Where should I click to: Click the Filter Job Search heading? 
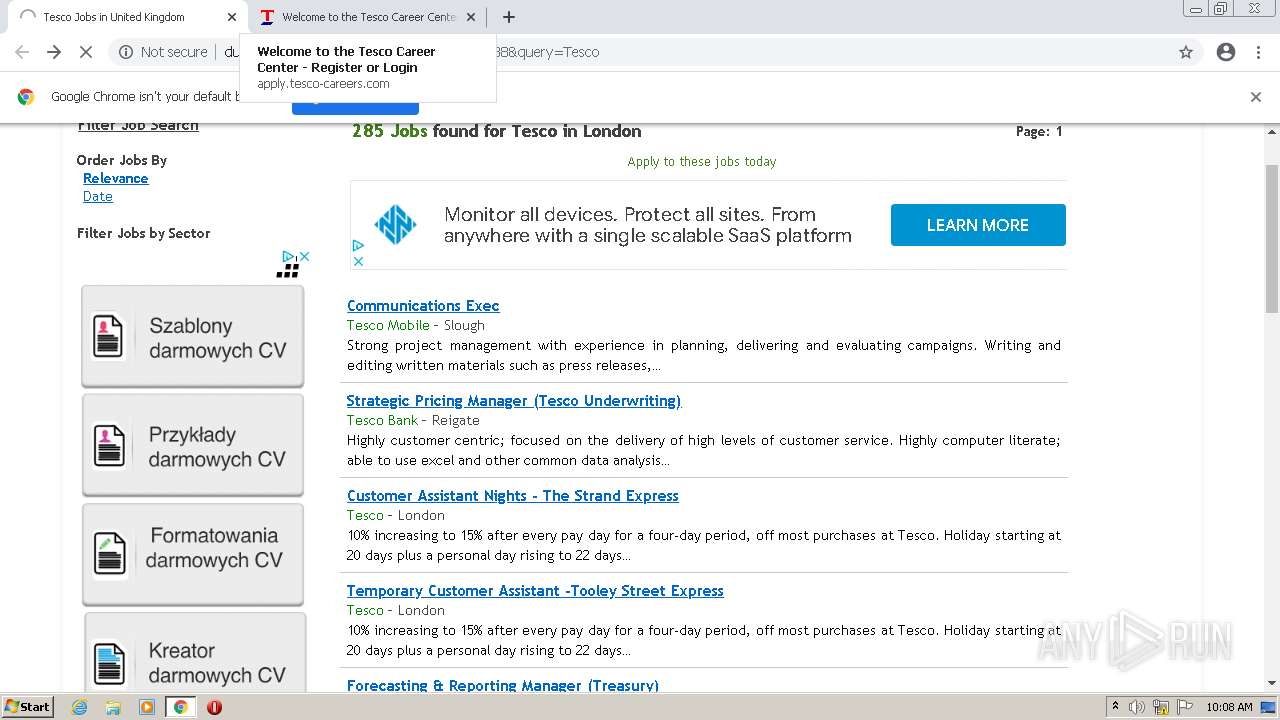pyautogui.click(x=138, y=126)
